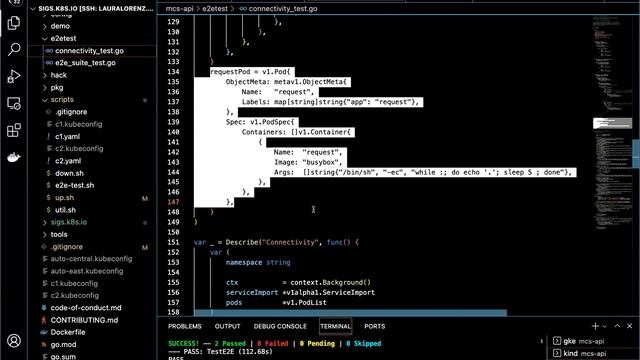The image size is (640, 360).
Task: Open auto-east.kubeconfig file
Action: [92, 271]
